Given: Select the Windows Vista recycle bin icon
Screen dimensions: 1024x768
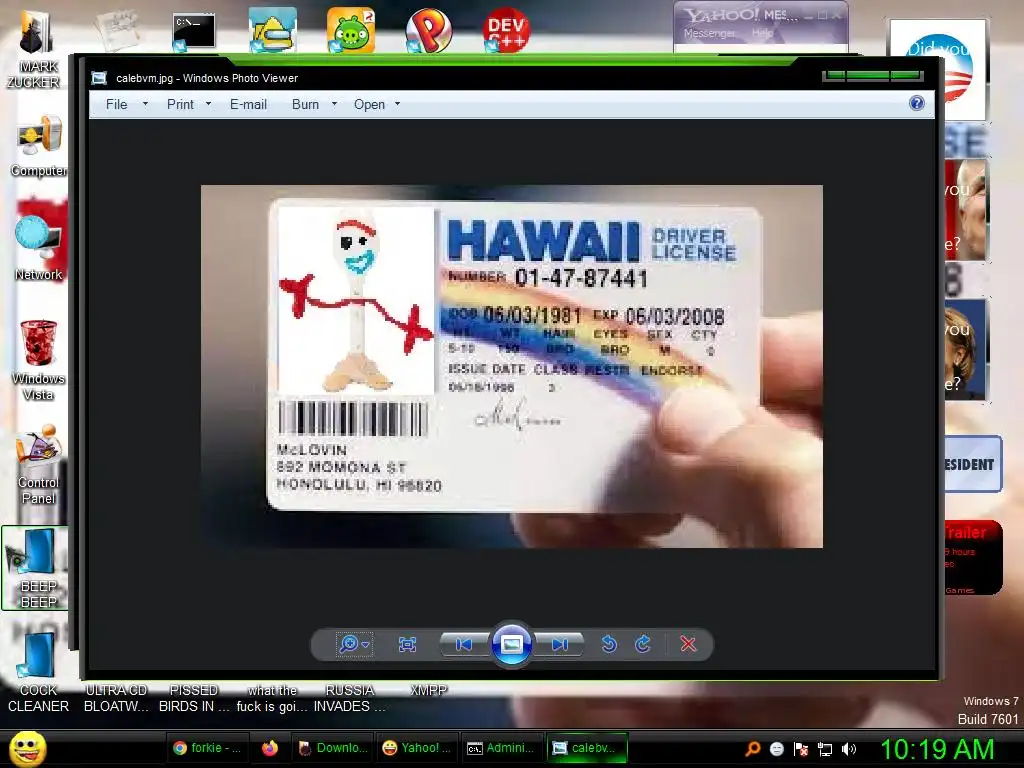Looking at the screenshot, I should 39,359.
